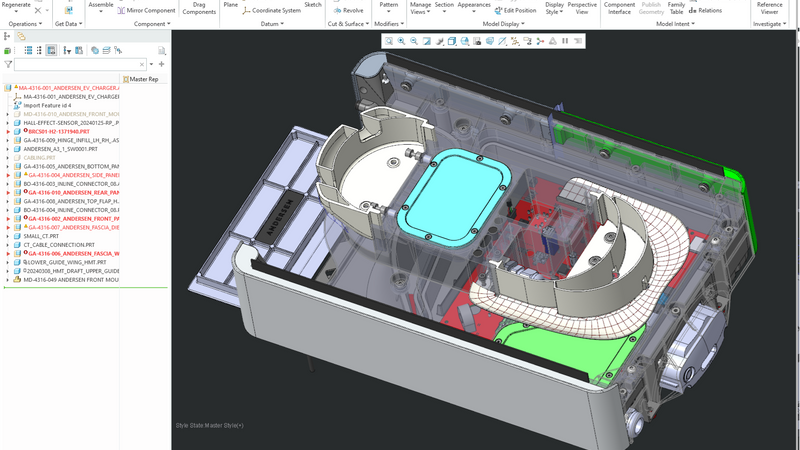Expand the Datum group menu
Image resolution: width=800 pixels, height=450 pixels.
click(x=270, y=23)
